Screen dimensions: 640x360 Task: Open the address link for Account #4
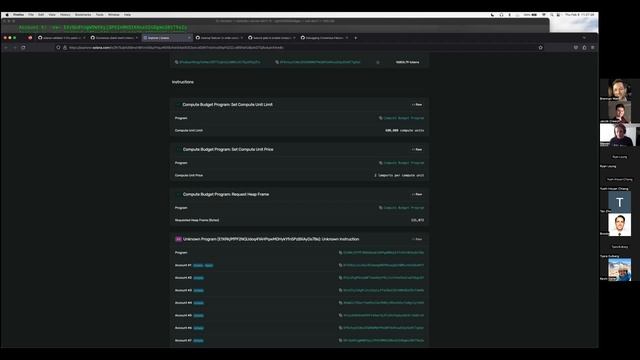tap(383, 303)
